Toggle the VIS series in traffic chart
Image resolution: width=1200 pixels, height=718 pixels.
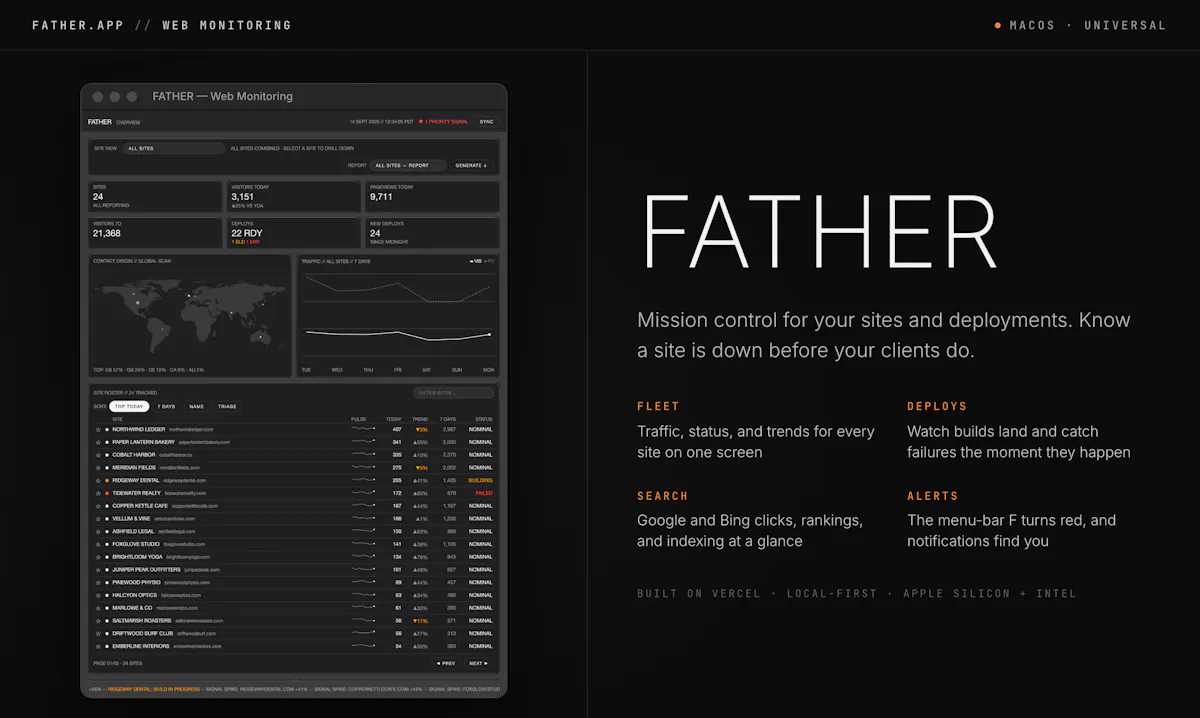[x=476, y=261]
